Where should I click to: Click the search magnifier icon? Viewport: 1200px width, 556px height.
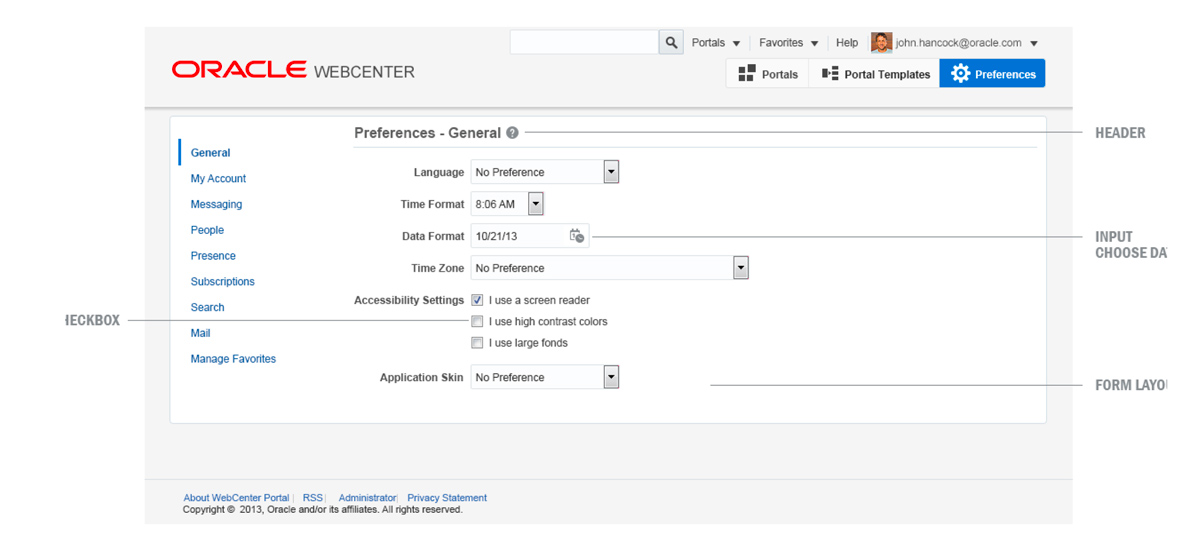click(x=671, y=43)
